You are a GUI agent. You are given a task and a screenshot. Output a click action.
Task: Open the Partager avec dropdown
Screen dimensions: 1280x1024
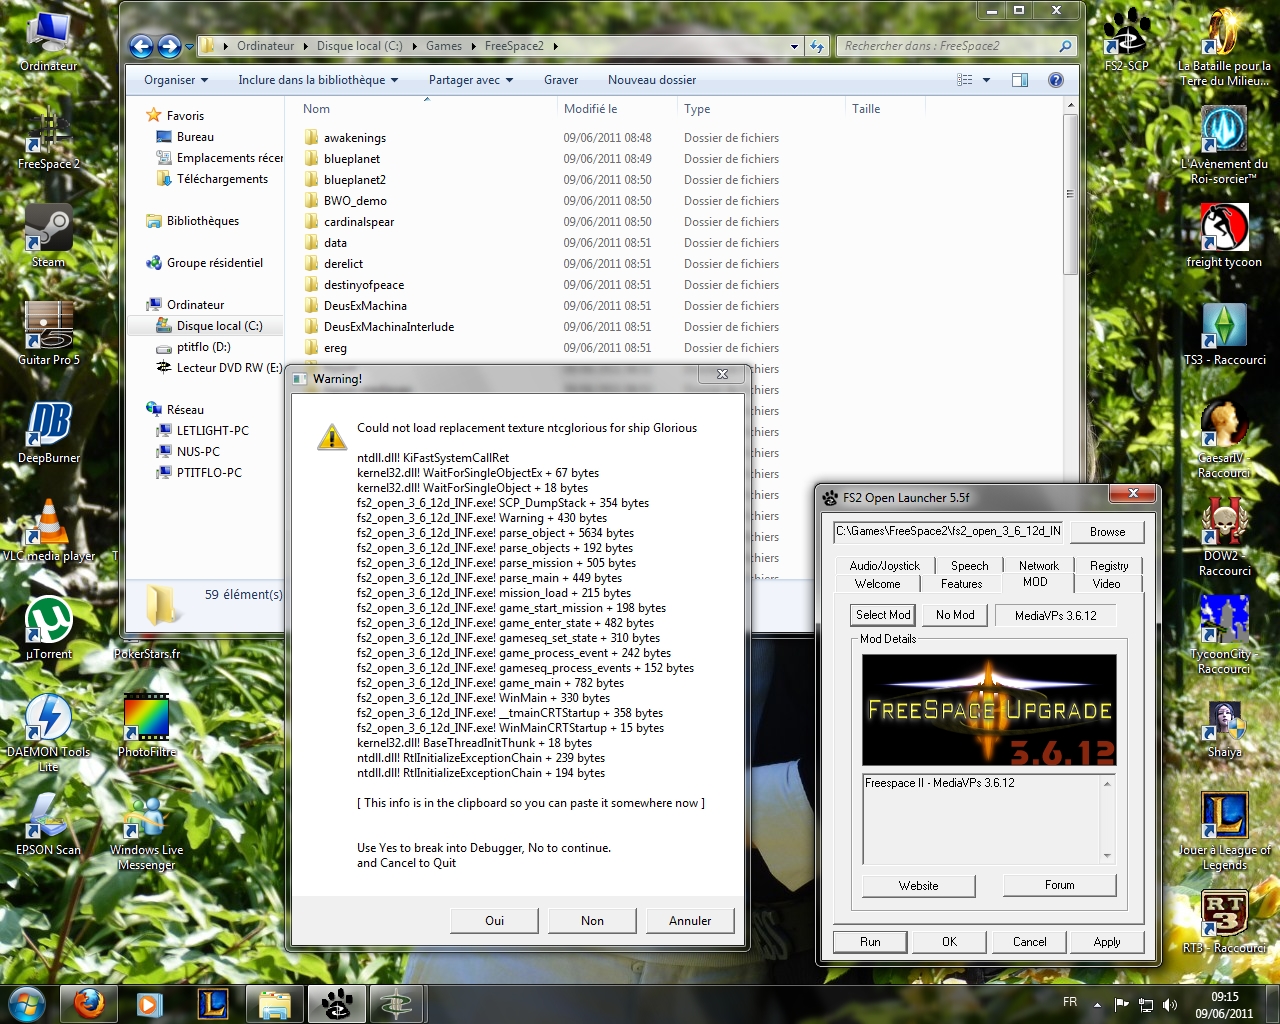[471, 80]
